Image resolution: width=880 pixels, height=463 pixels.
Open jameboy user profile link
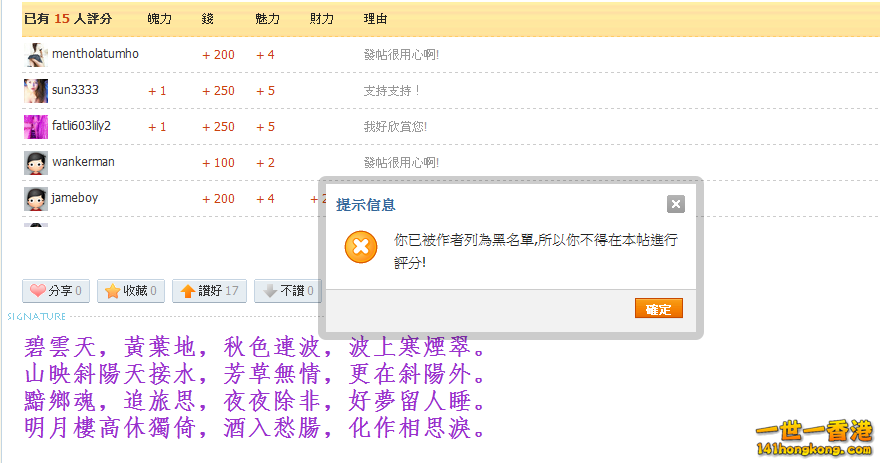(75, 198)
